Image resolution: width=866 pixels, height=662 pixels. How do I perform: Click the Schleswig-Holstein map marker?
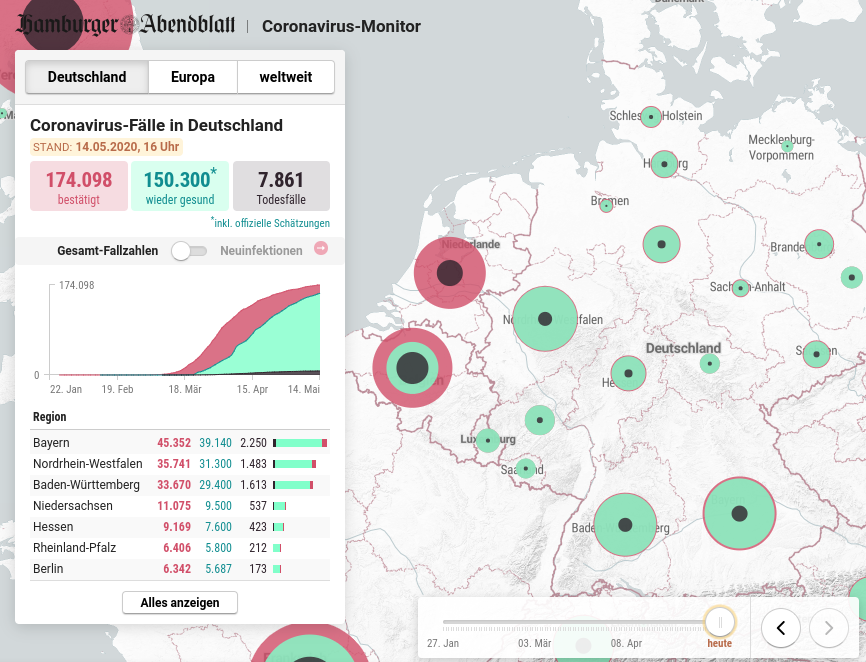(x=651, y=117)
